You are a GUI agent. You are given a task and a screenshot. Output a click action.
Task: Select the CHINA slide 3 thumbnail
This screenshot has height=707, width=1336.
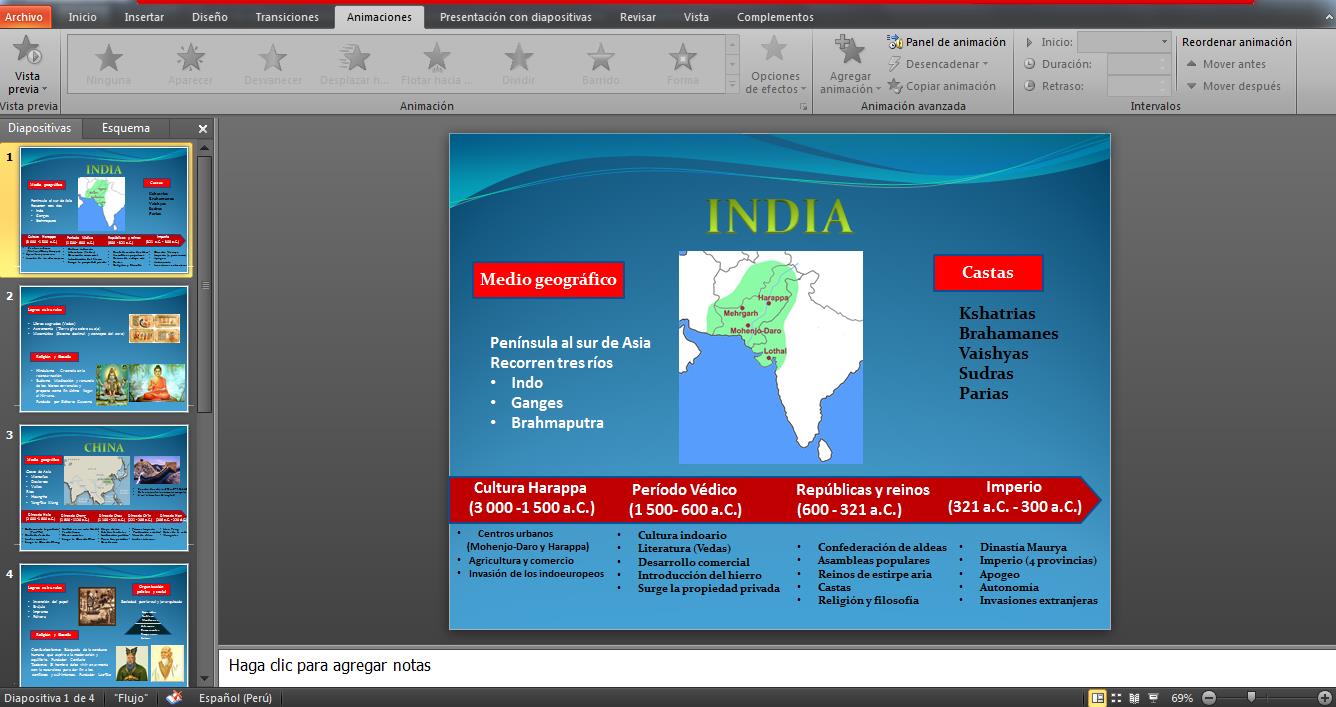pyautogui.click(x=104, y=488)
